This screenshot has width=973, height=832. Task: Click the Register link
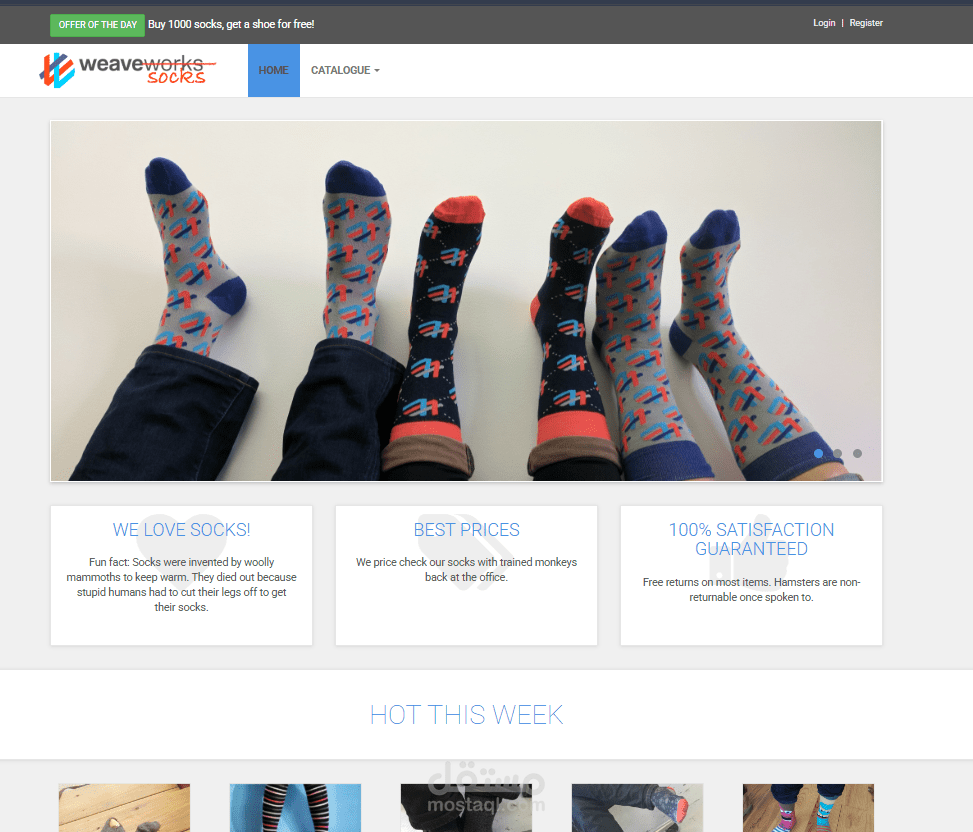click(866, 22)
